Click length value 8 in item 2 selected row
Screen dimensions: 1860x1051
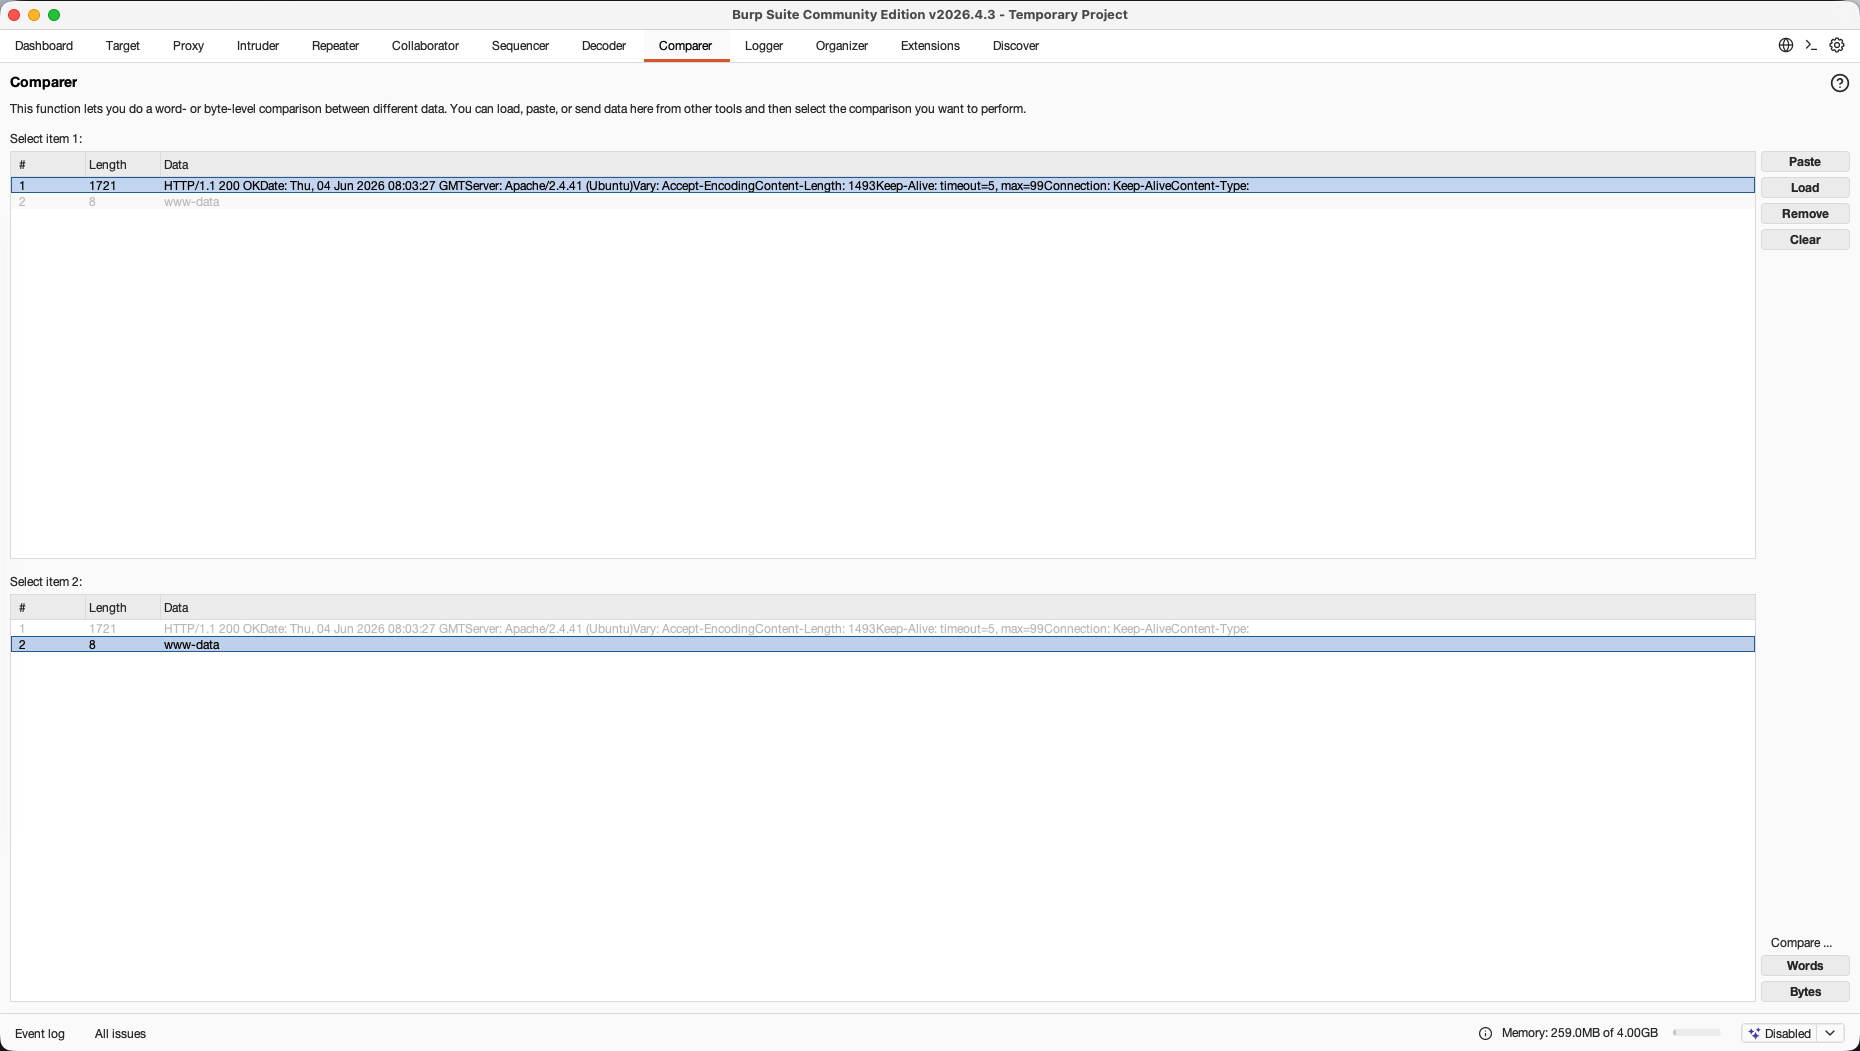[x=92, y=645]
